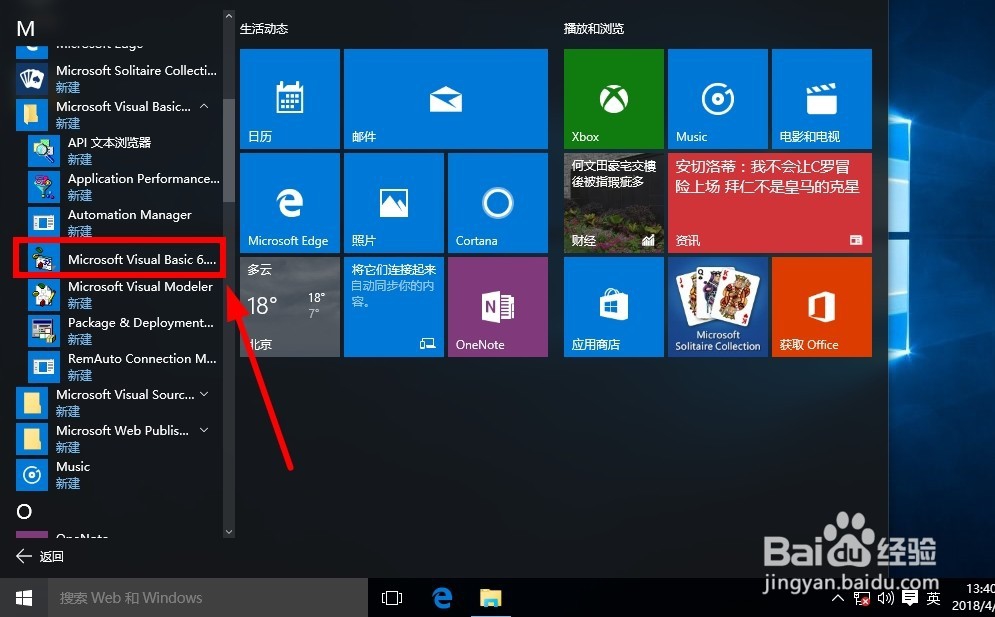Click the app list scrollbar down arrow
The height and width of the screenshot is (617, 995).
(x=229, y=532)
